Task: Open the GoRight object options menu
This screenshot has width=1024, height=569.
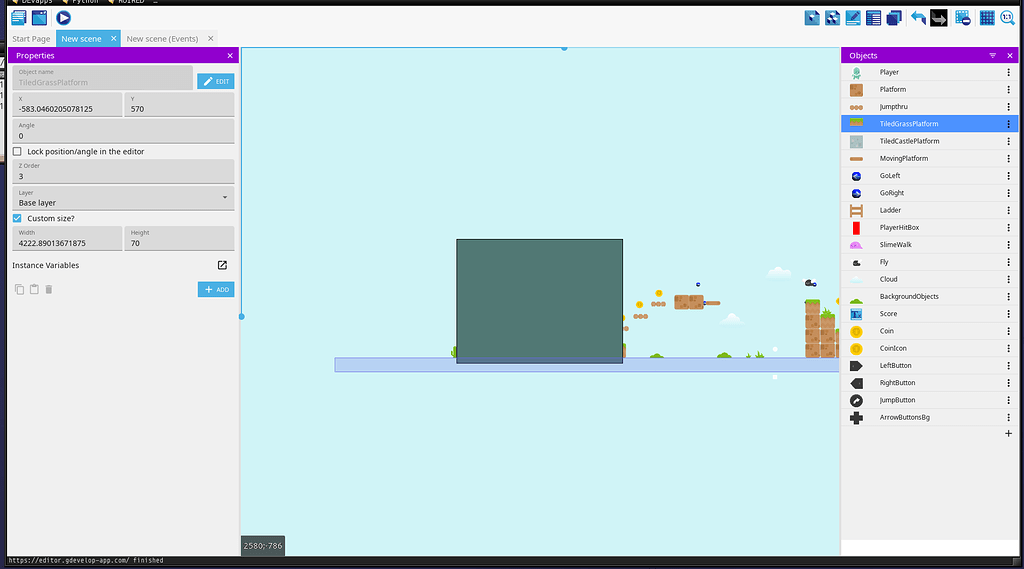Action: [x=1008, y=193]
